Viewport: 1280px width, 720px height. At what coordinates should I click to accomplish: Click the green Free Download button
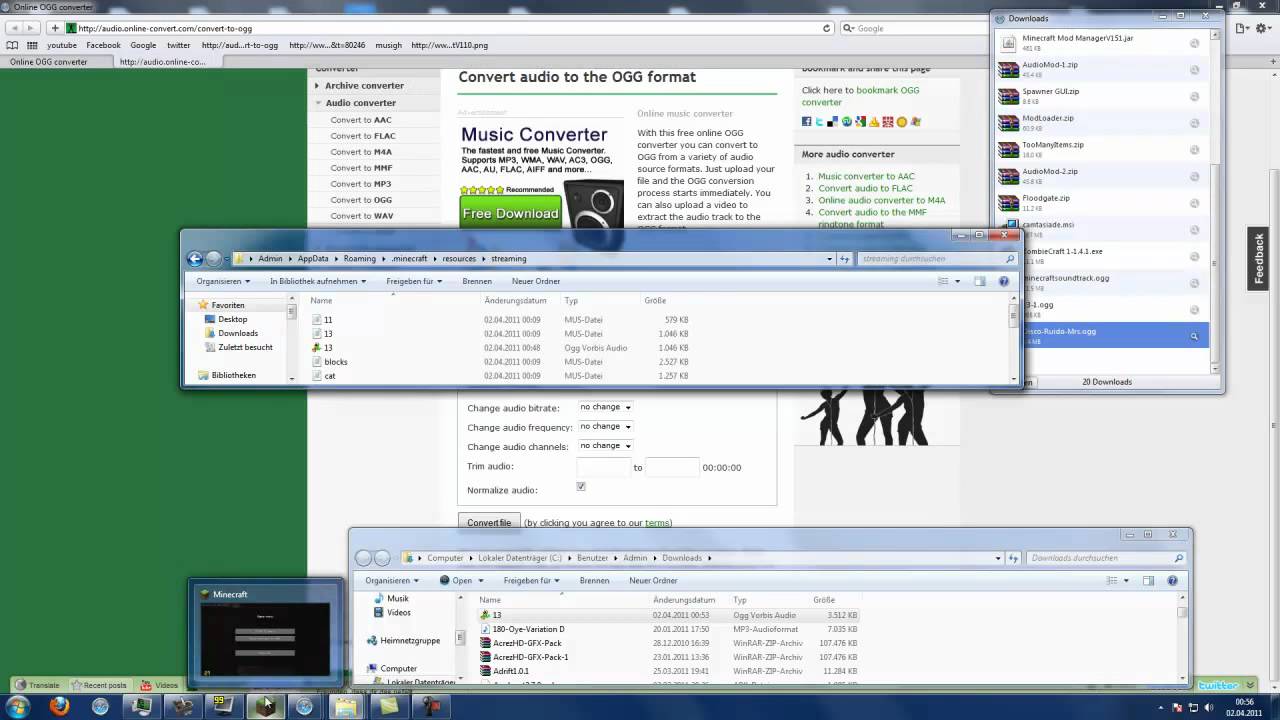(510, 213)
